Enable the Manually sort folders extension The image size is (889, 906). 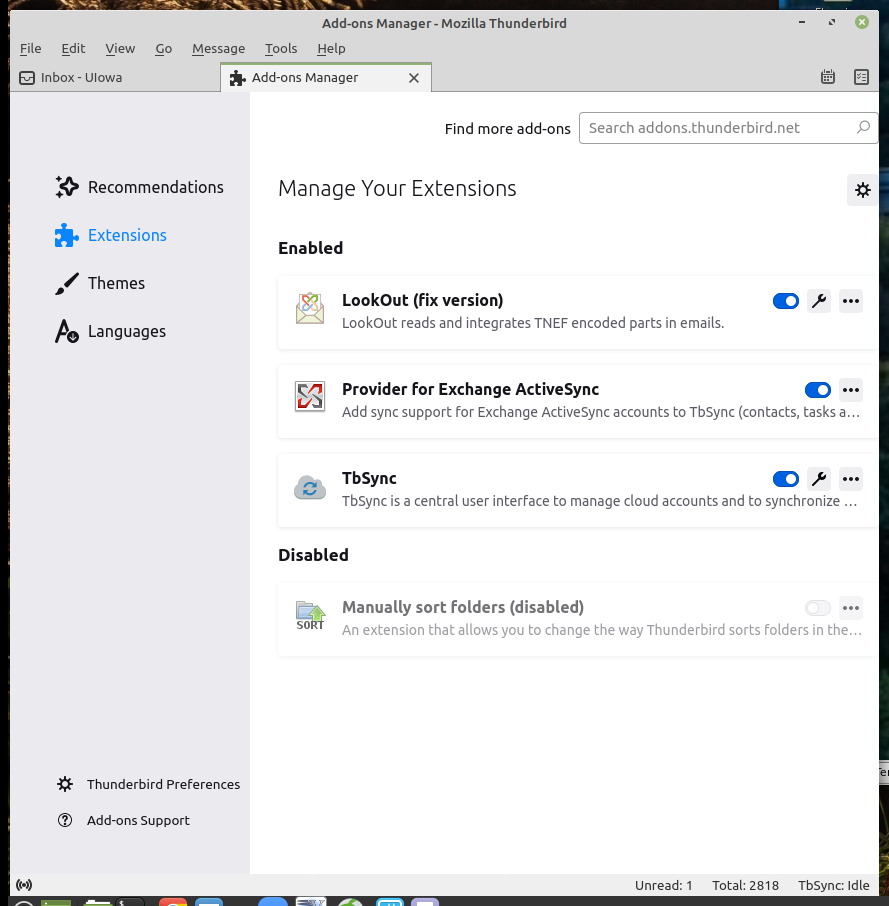(x=817, y=608)
